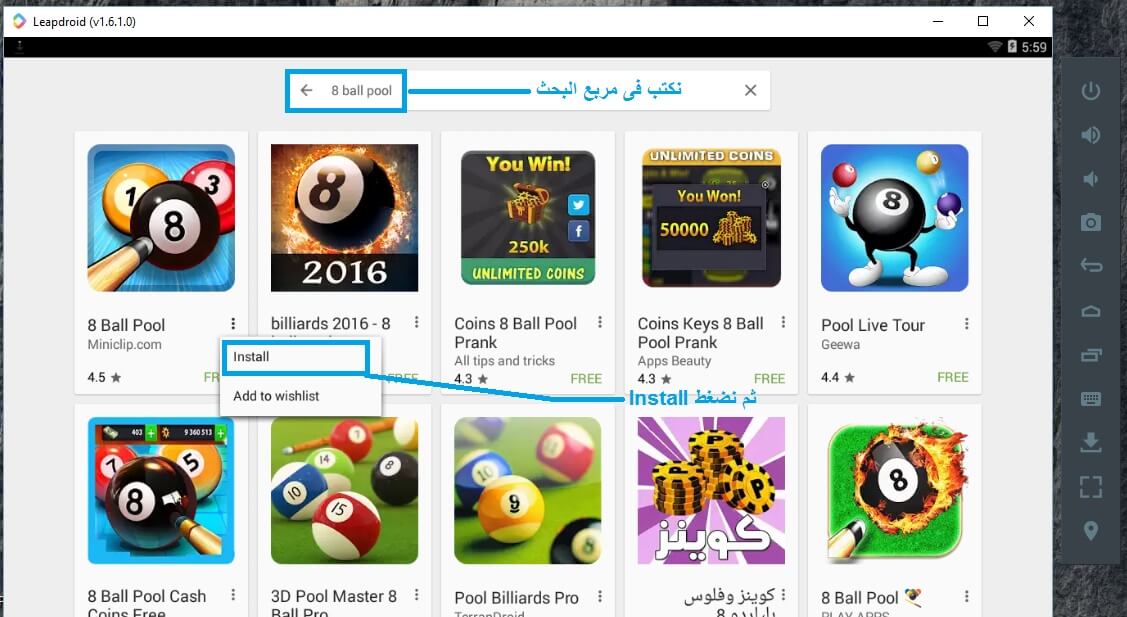Lower volume with the smaller speaker icon
The height and width of the screenshot is (617, 1127).
click(x=1090, y=178)
